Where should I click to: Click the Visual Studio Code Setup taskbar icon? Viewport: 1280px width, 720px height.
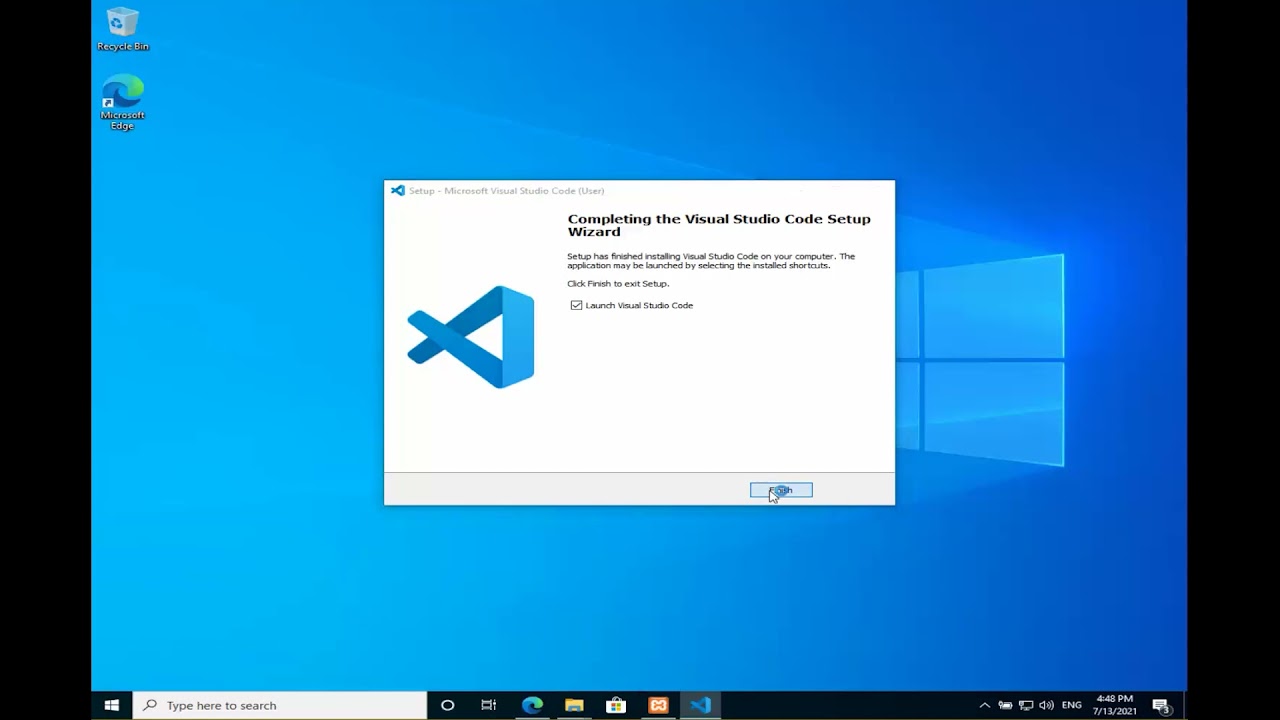pyautogui.click(x=700, y=705)
